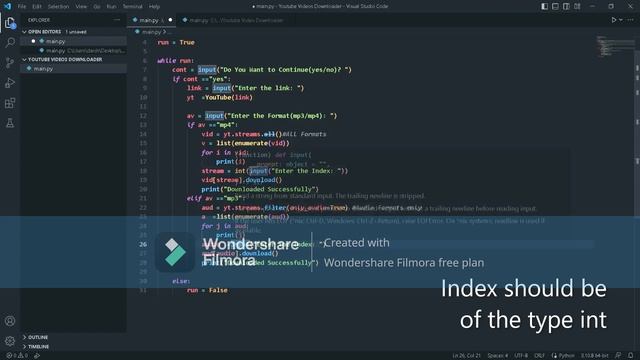Image resolution: width=640 pixels, height=360 pixels.
Task: Toggle Secondary Side Bar layout button
Action: click(567, 6)
